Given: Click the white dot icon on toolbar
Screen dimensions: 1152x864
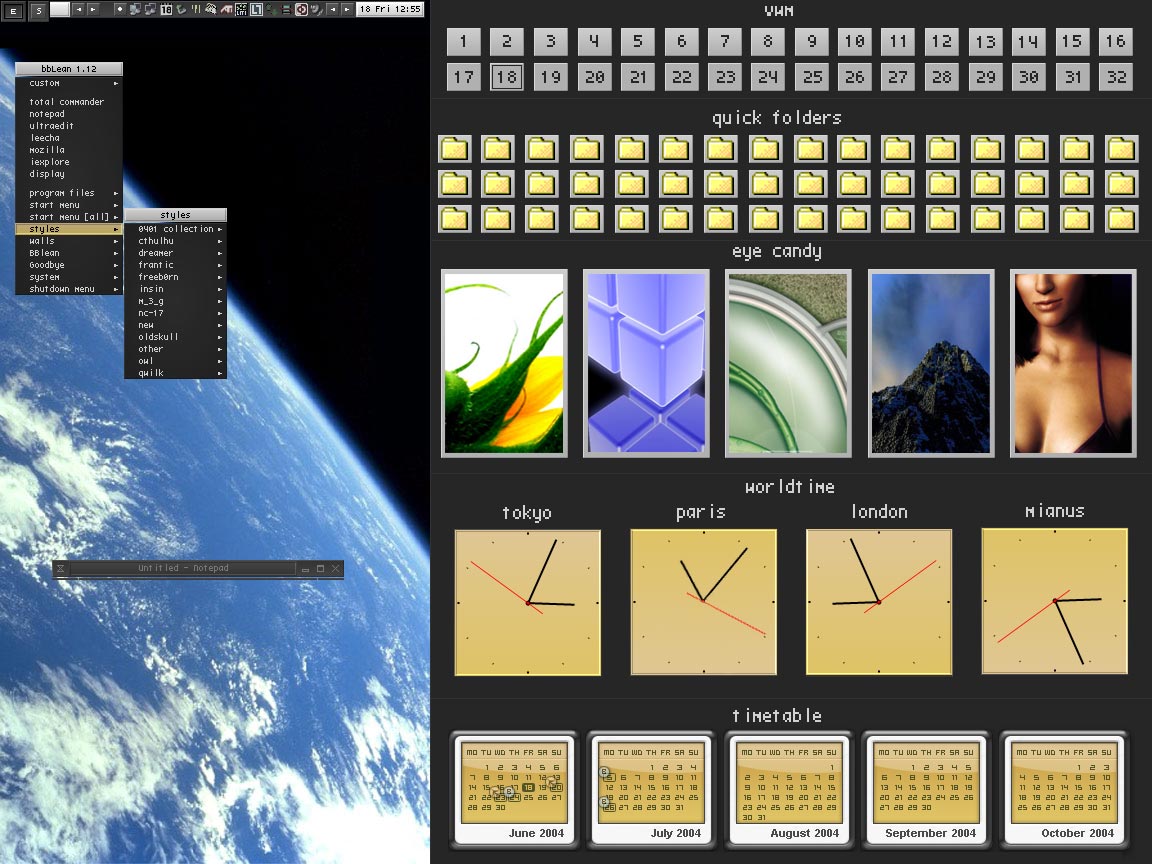Looking at the screenshot, I should point(120,10).
